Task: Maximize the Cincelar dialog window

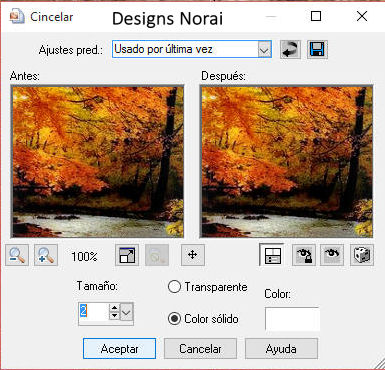Action: [316, 16]
